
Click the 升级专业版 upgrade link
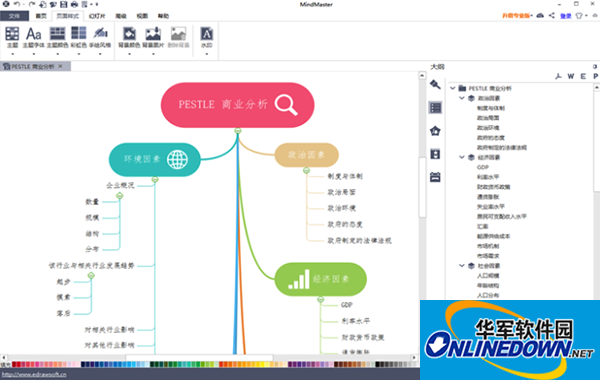click(516, 16)
